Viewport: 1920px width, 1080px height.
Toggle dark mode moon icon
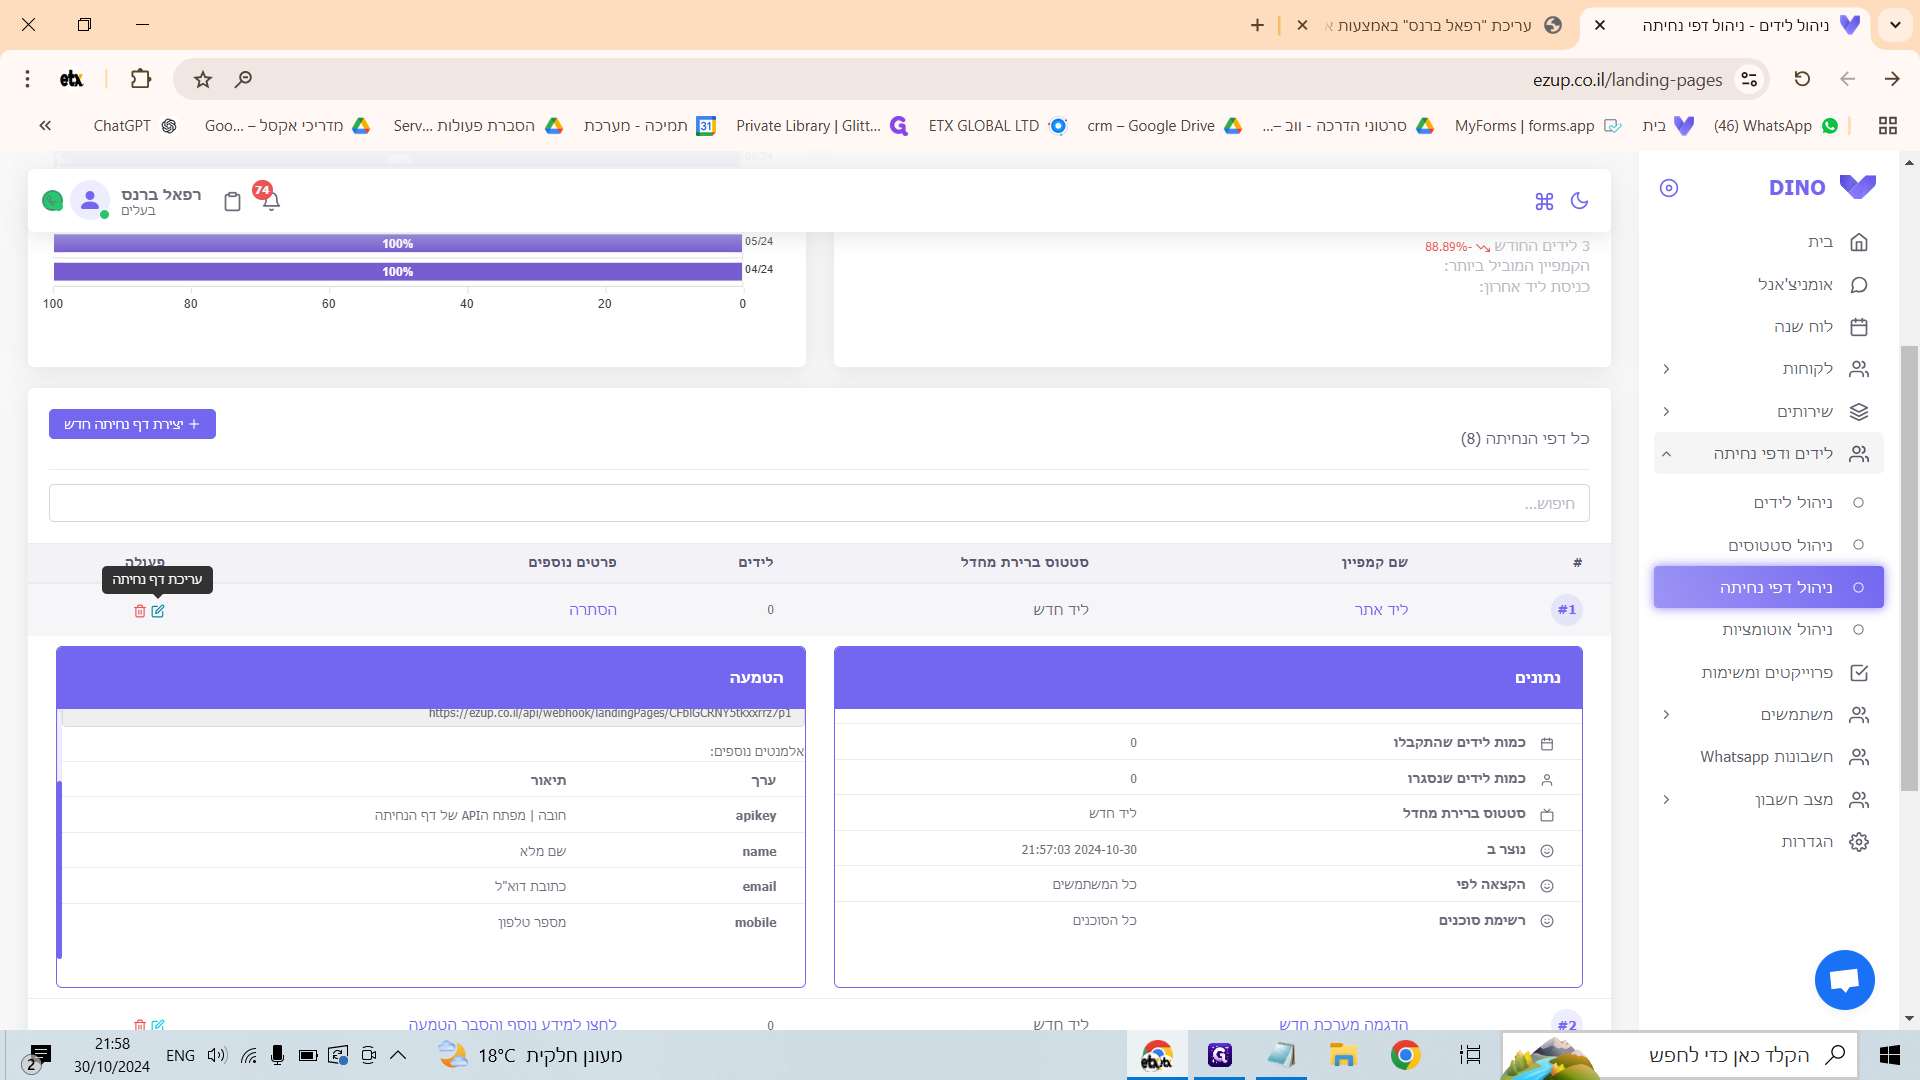[1580, 200]
